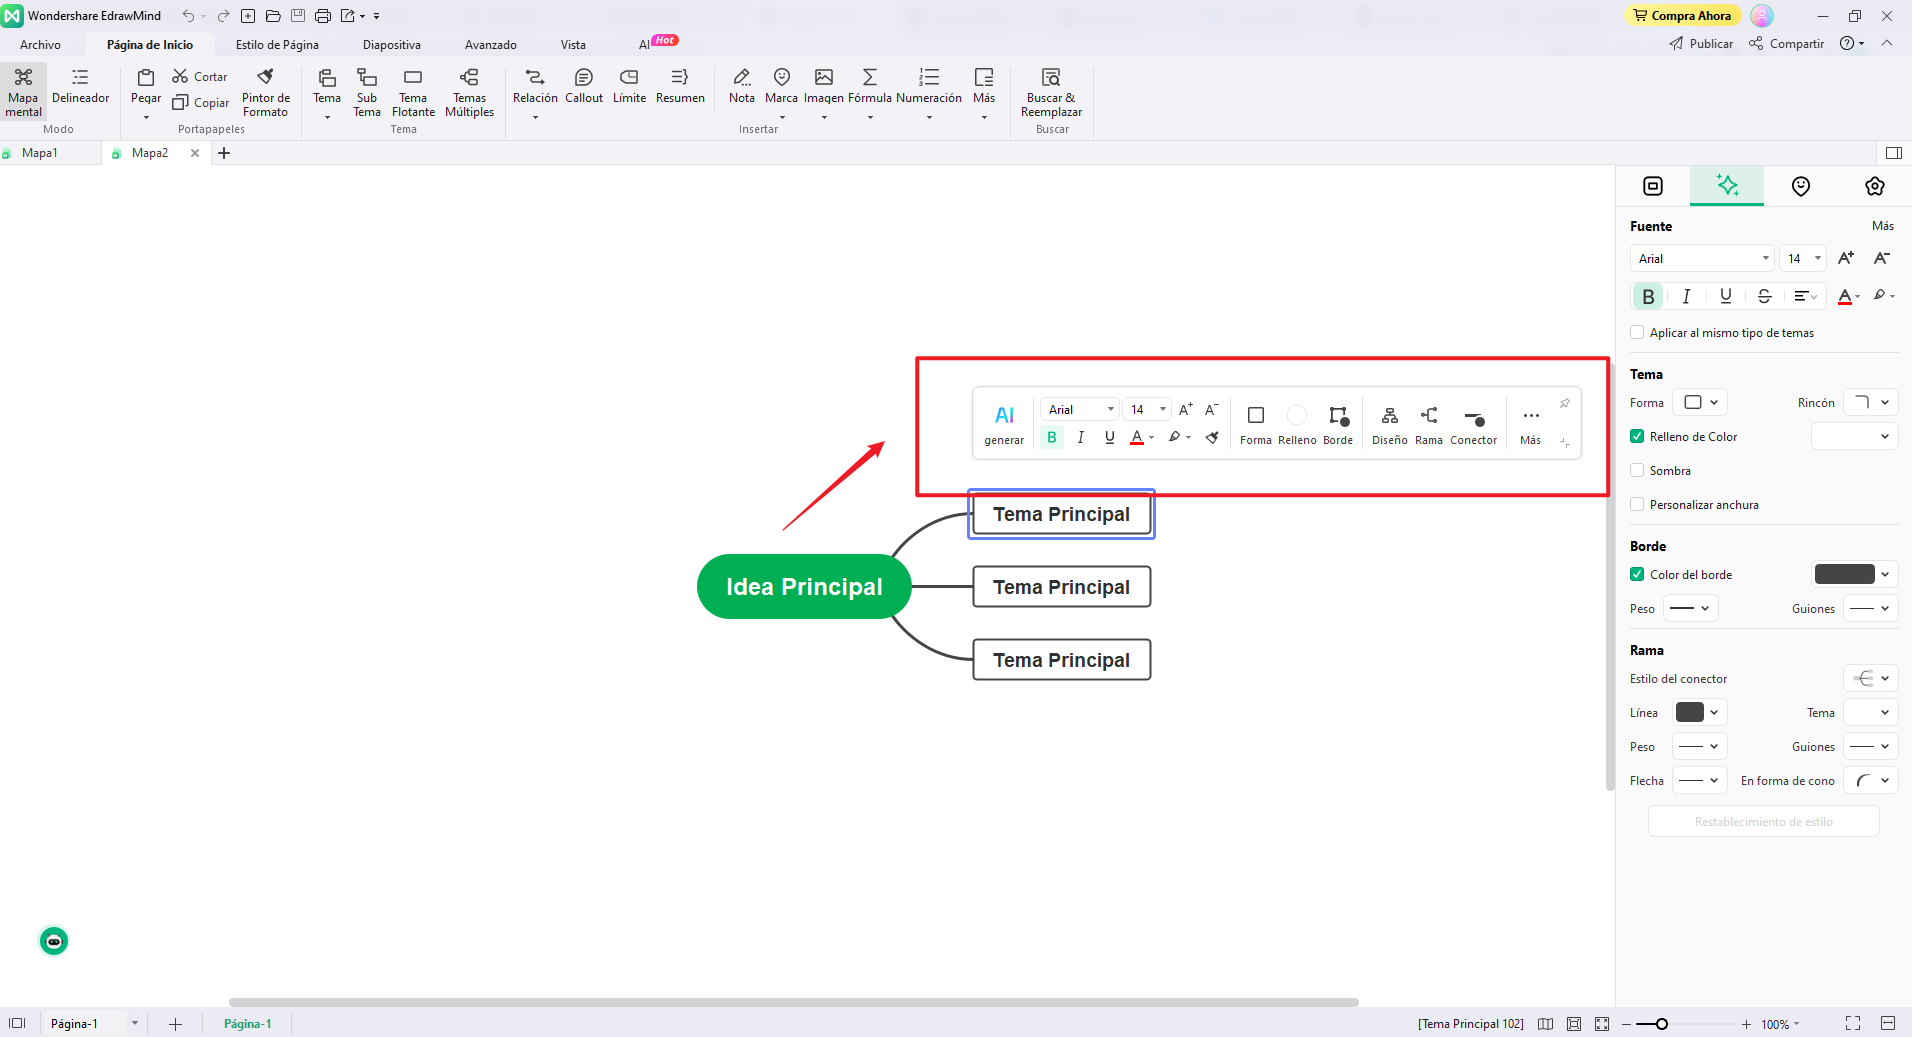Insert a Fórmula
The image size is (1912, 1037).
click(x=869, y=88)
